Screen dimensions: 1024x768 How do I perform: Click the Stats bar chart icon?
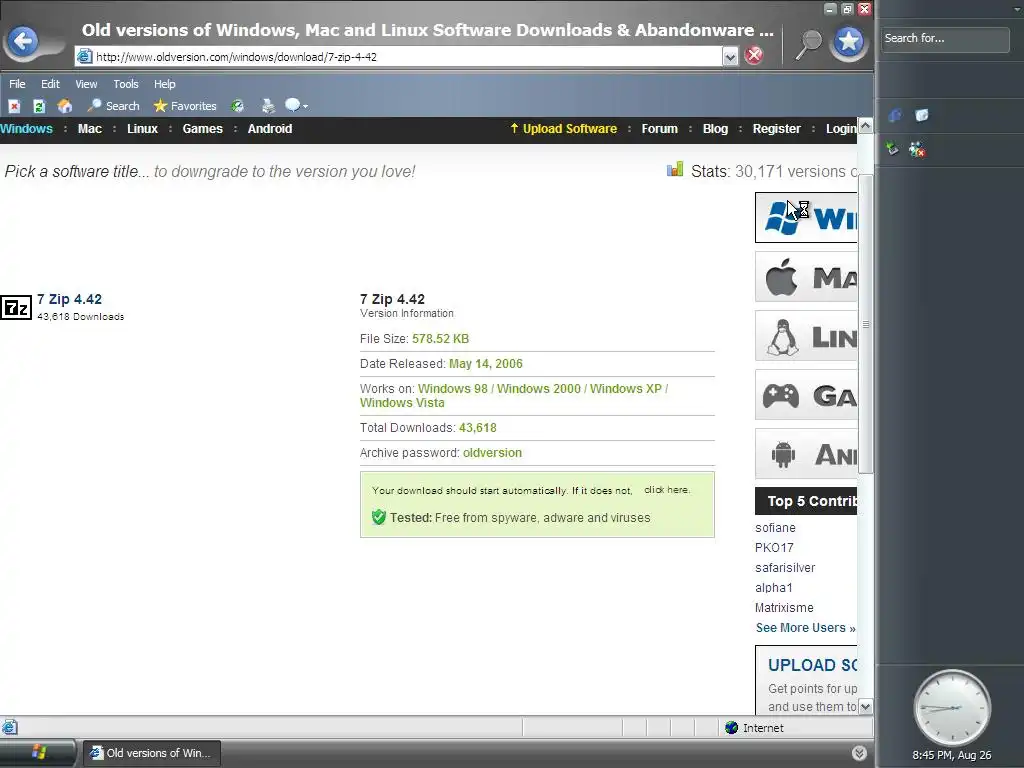click(x=675, y=170)
